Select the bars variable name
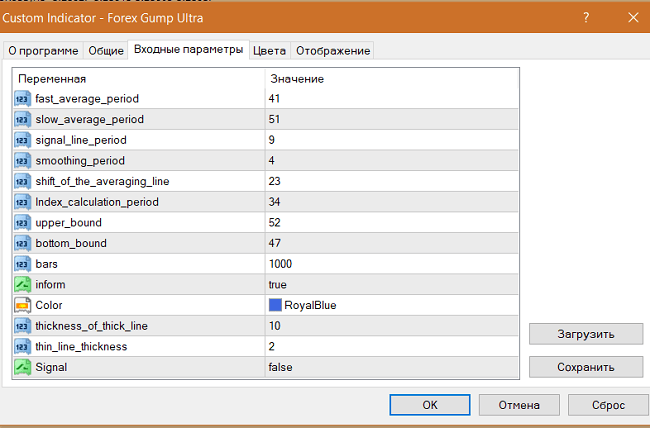 pyautogui.click(x=46, y=264)
